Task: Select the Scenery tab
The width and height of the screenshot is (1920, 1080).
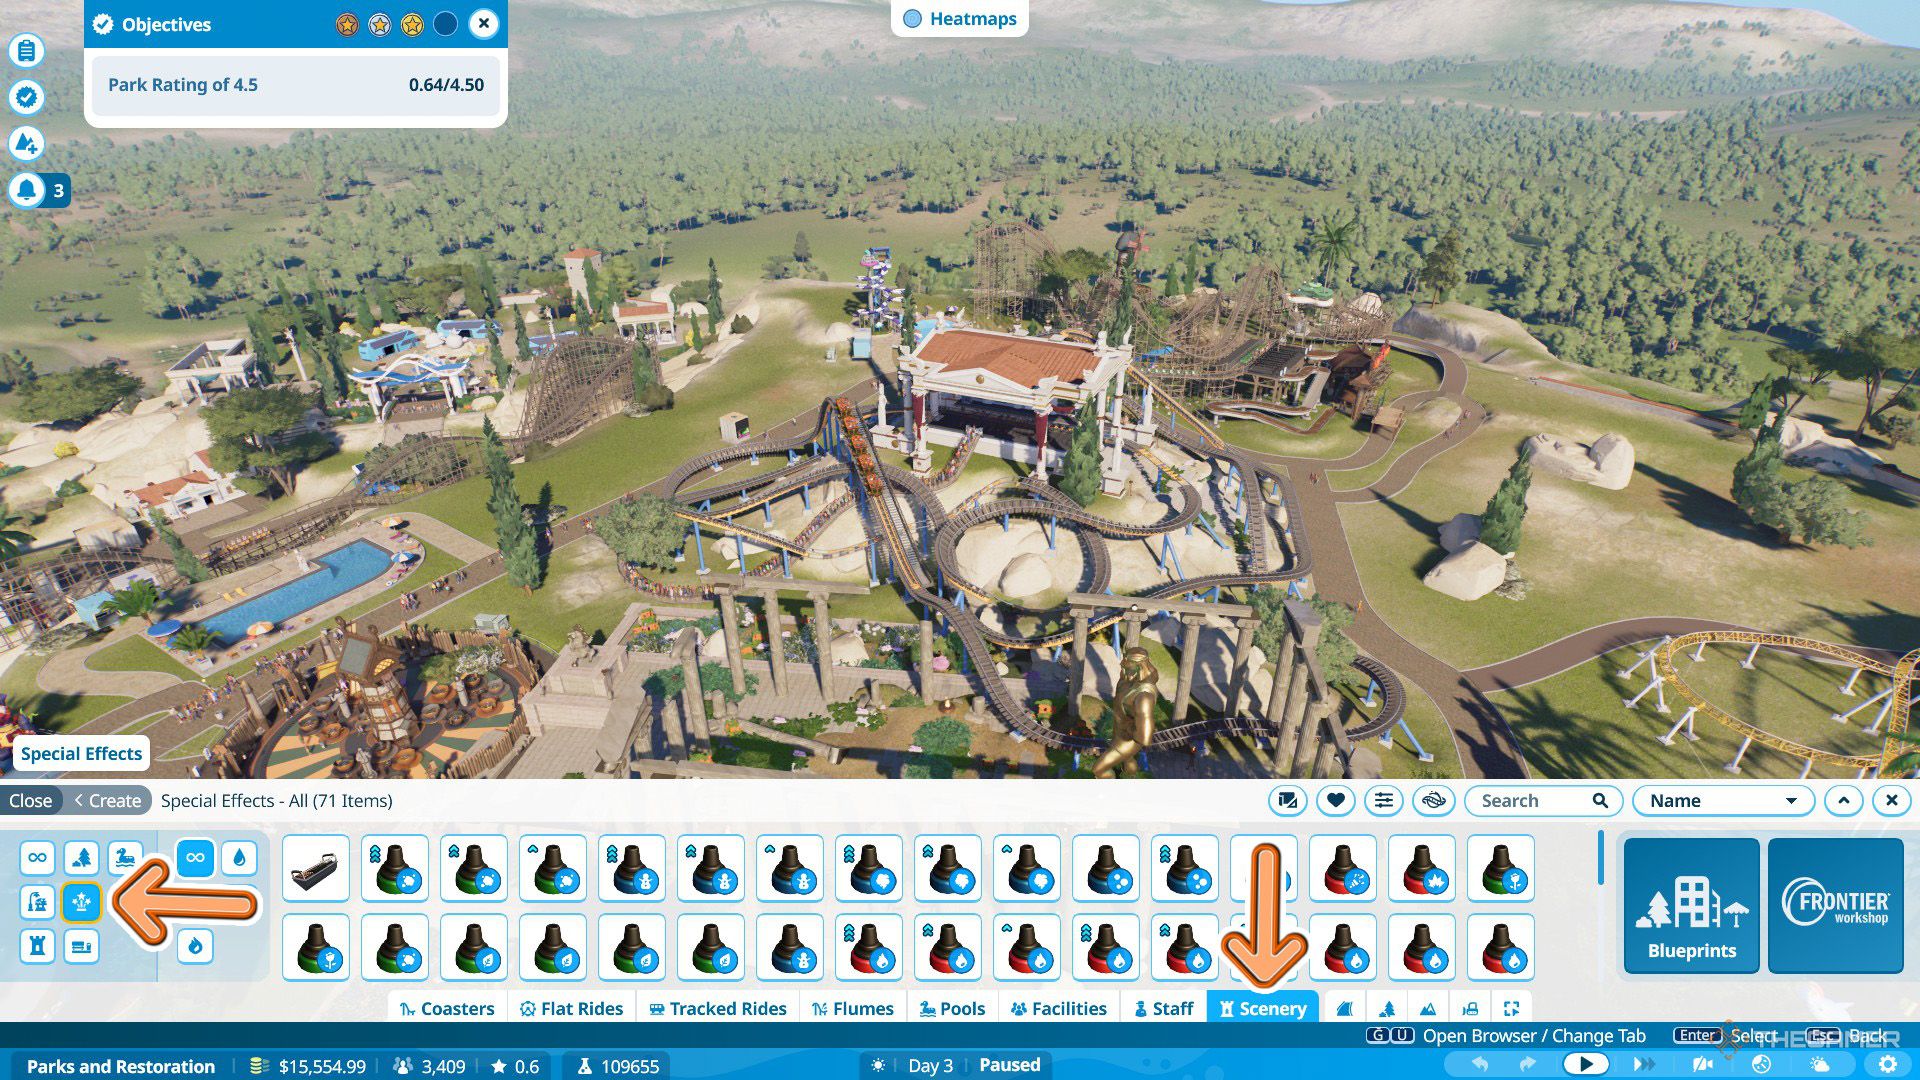Action: coord(1259,1009)
